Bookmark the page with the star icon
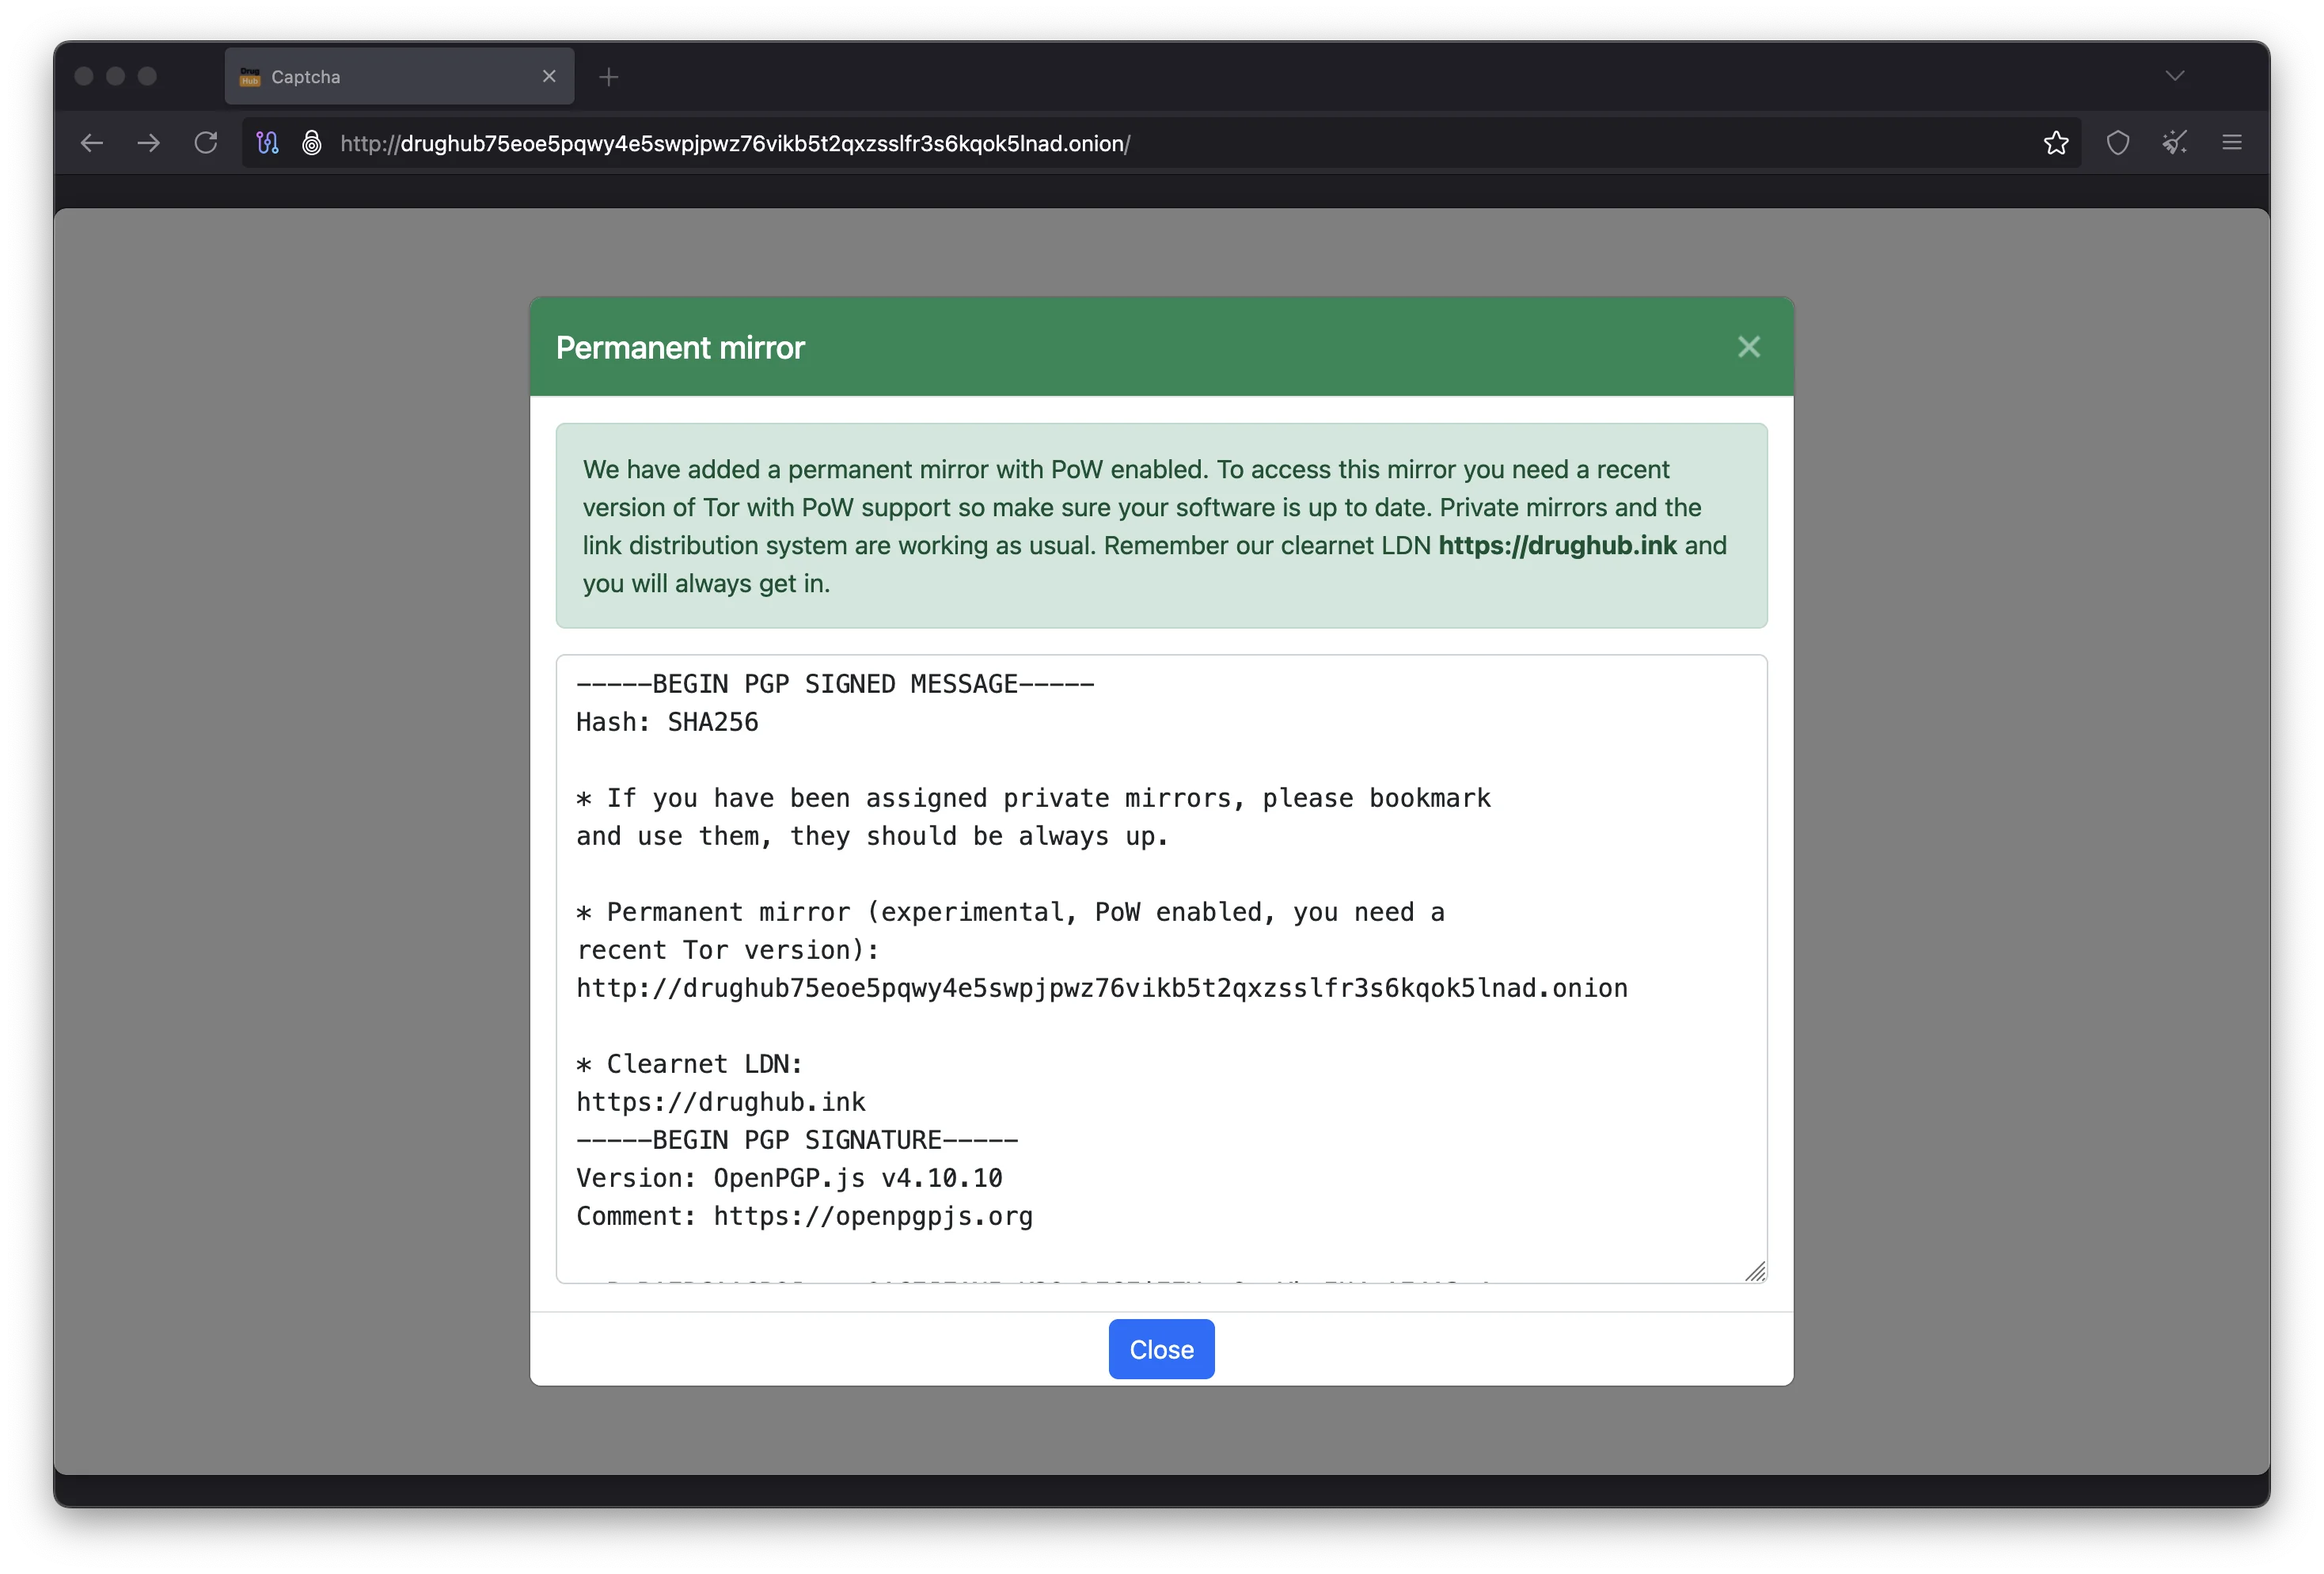Image resolution: width=2324 pixels, height=1574 pixels. click(2055, 143)
